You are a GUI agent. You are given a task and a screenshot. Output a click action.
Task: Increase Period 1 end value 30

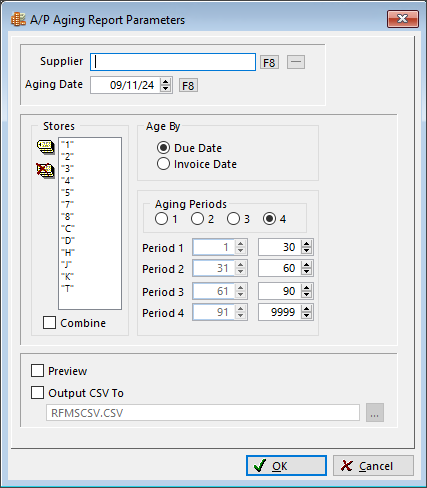coord(307,244)
